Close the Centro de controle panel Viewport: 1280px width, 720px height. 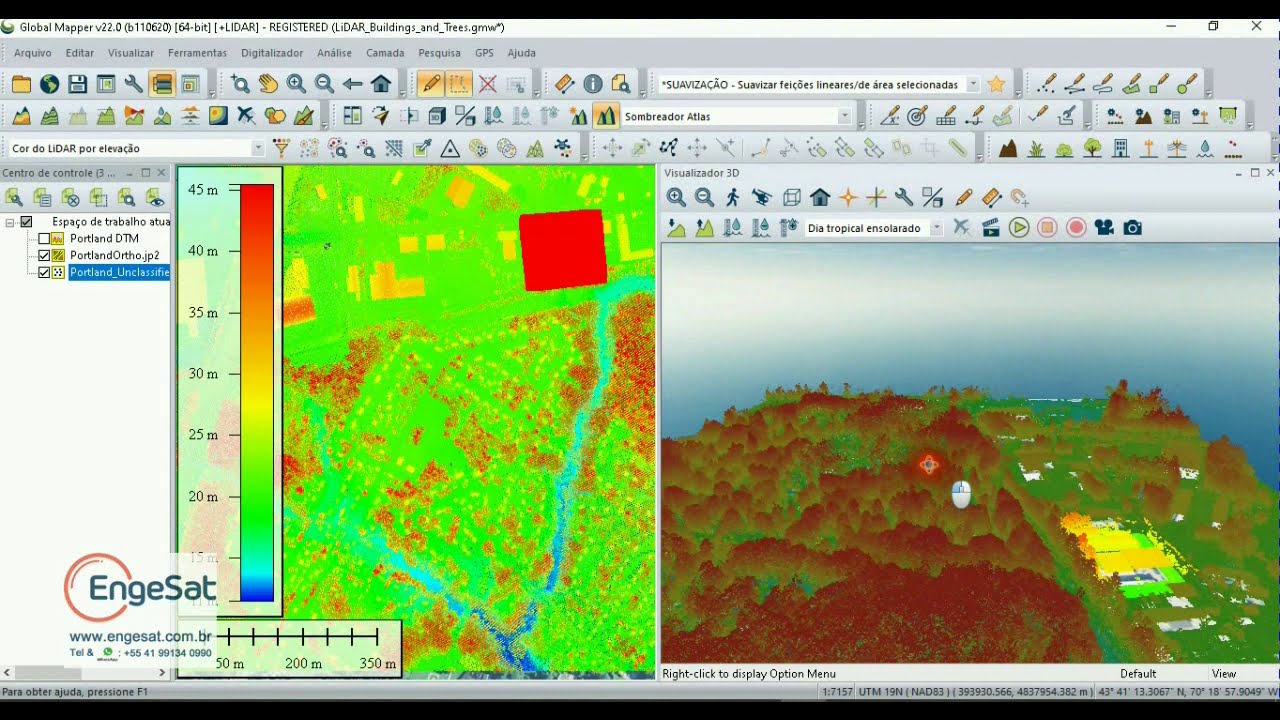click(x=162, y=173)
